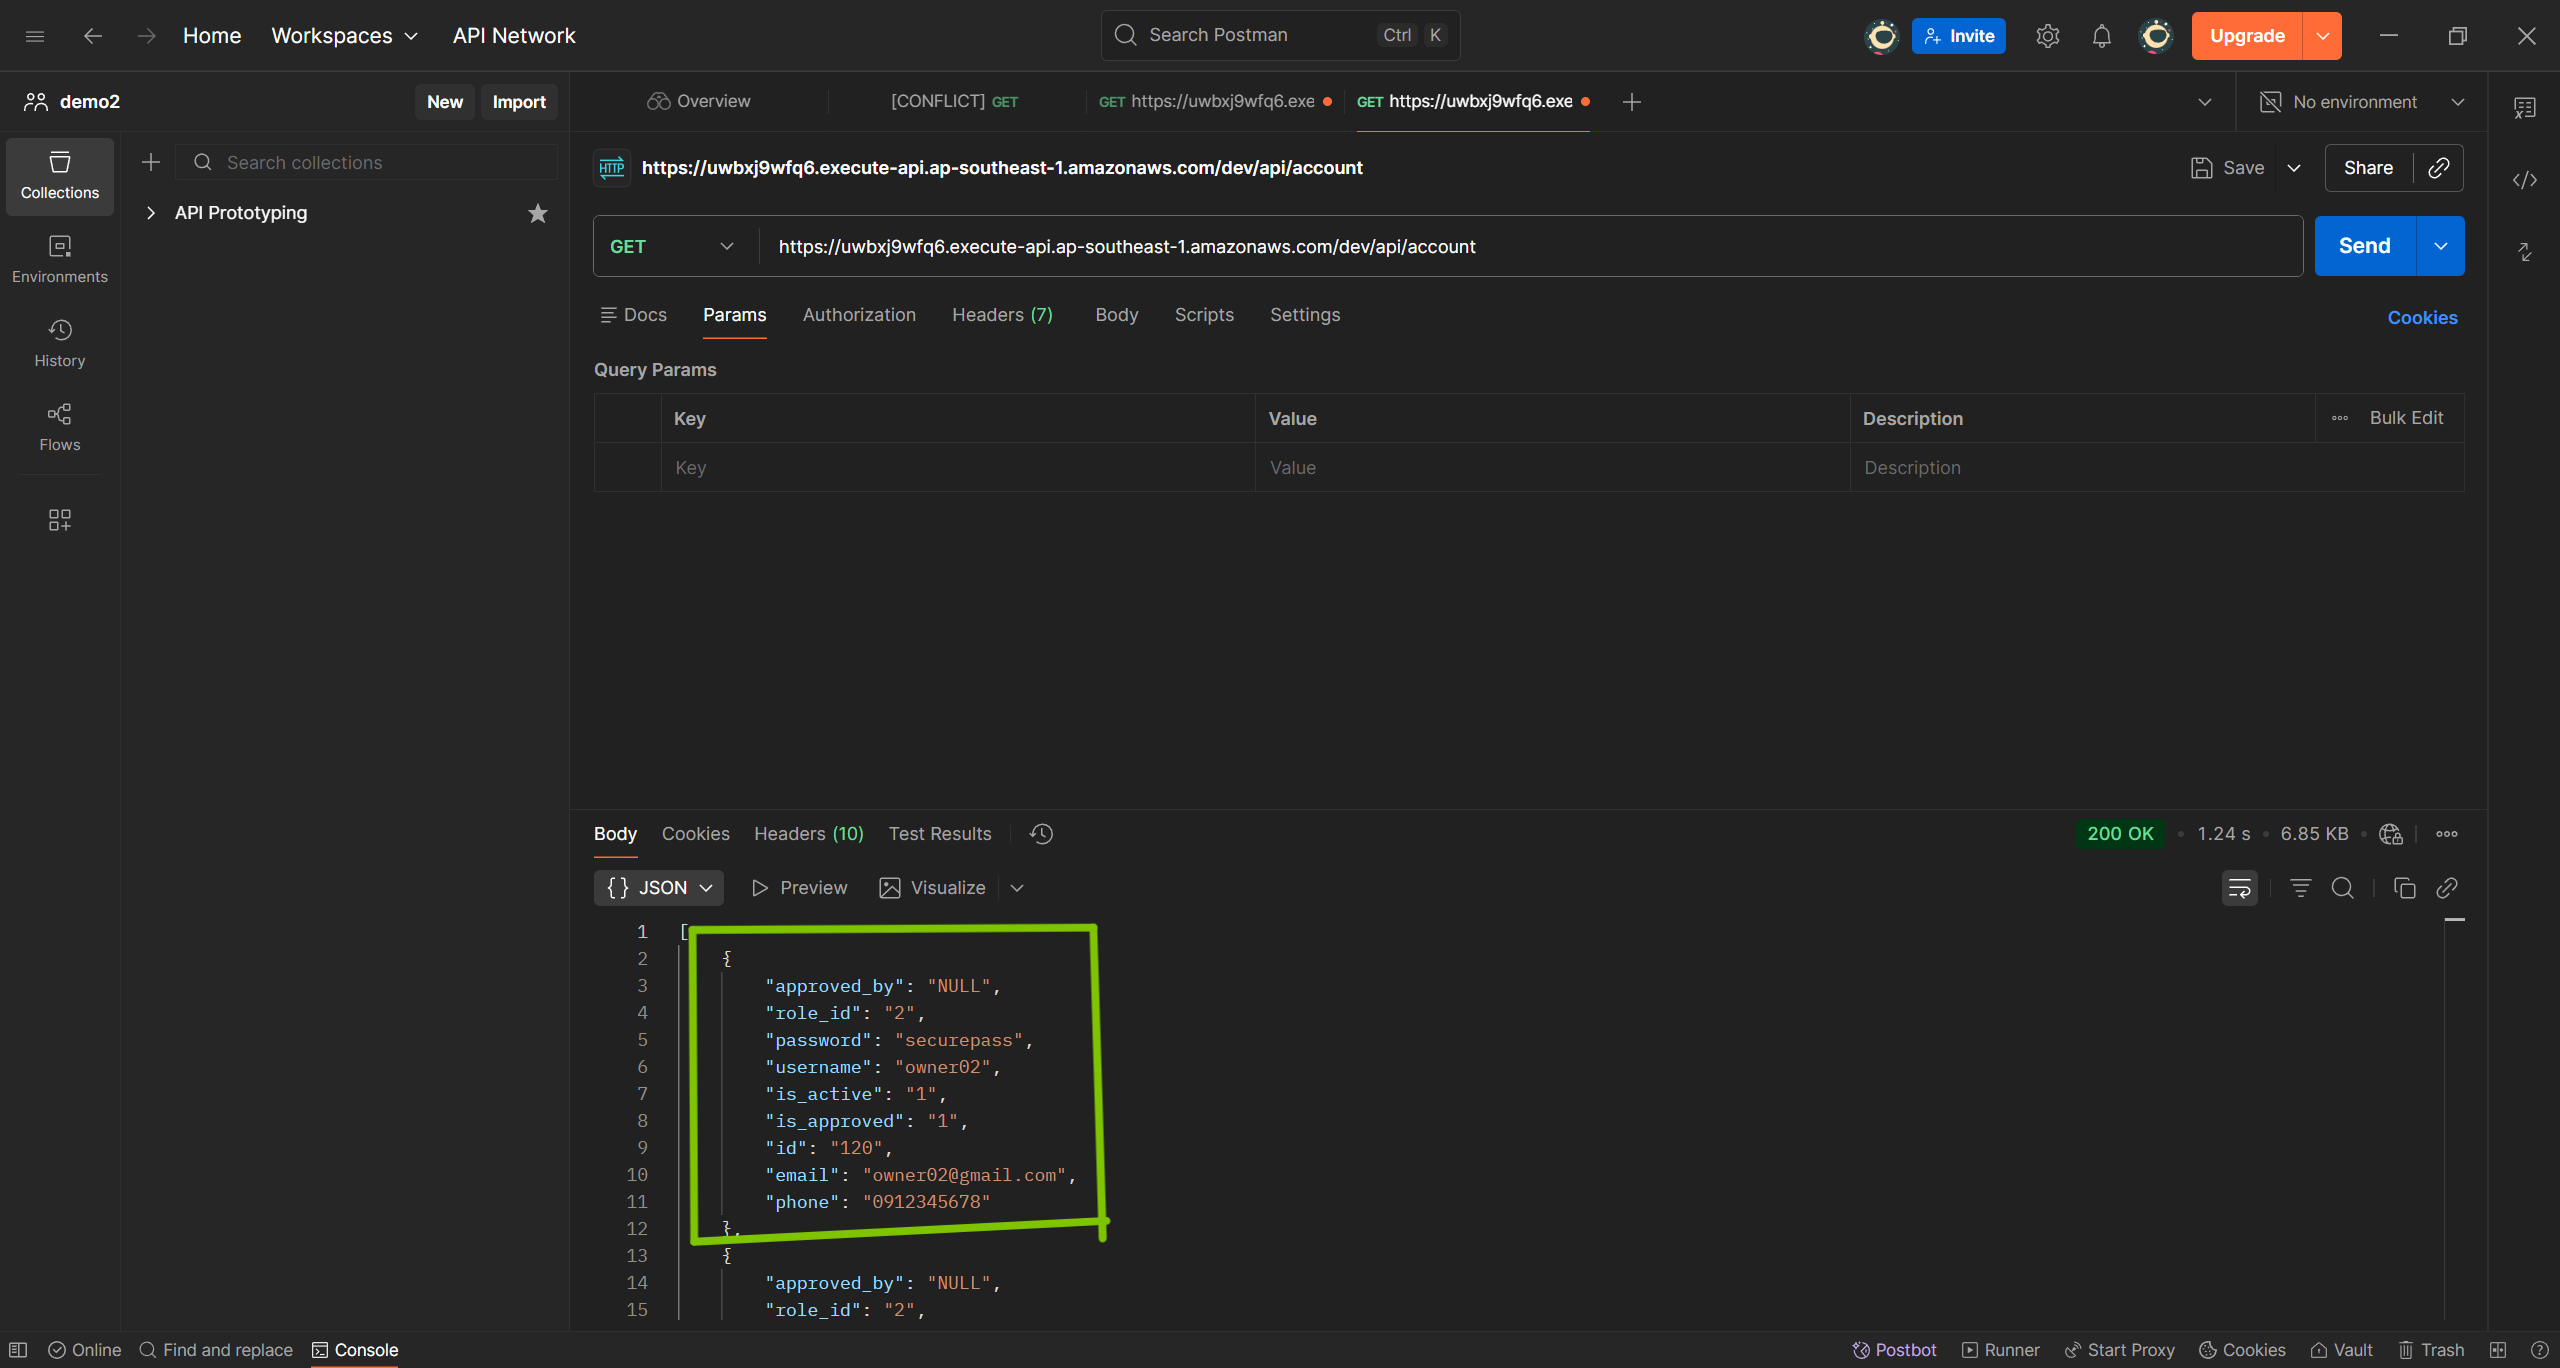Click the code snippet icon
The image size is (2560, 1368).
pyautogui.click(x=2524, y=180)
